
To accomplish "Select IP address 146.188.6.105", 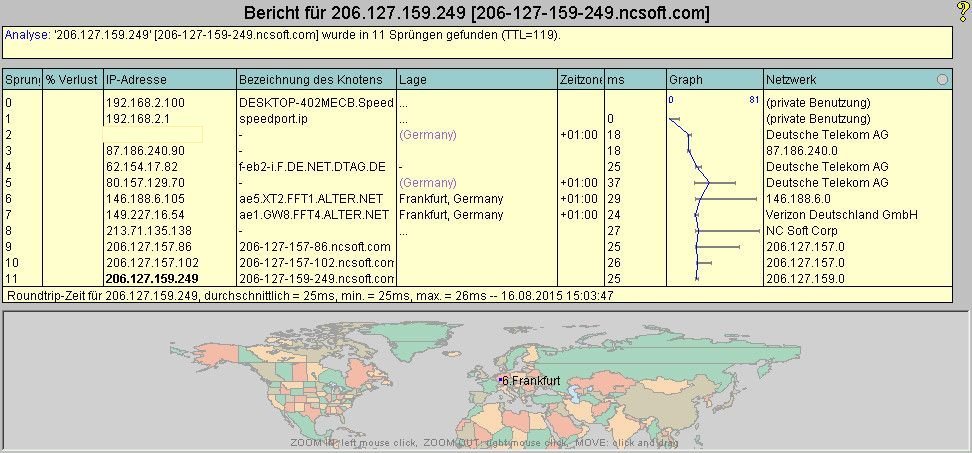I will tap(145, 199).
